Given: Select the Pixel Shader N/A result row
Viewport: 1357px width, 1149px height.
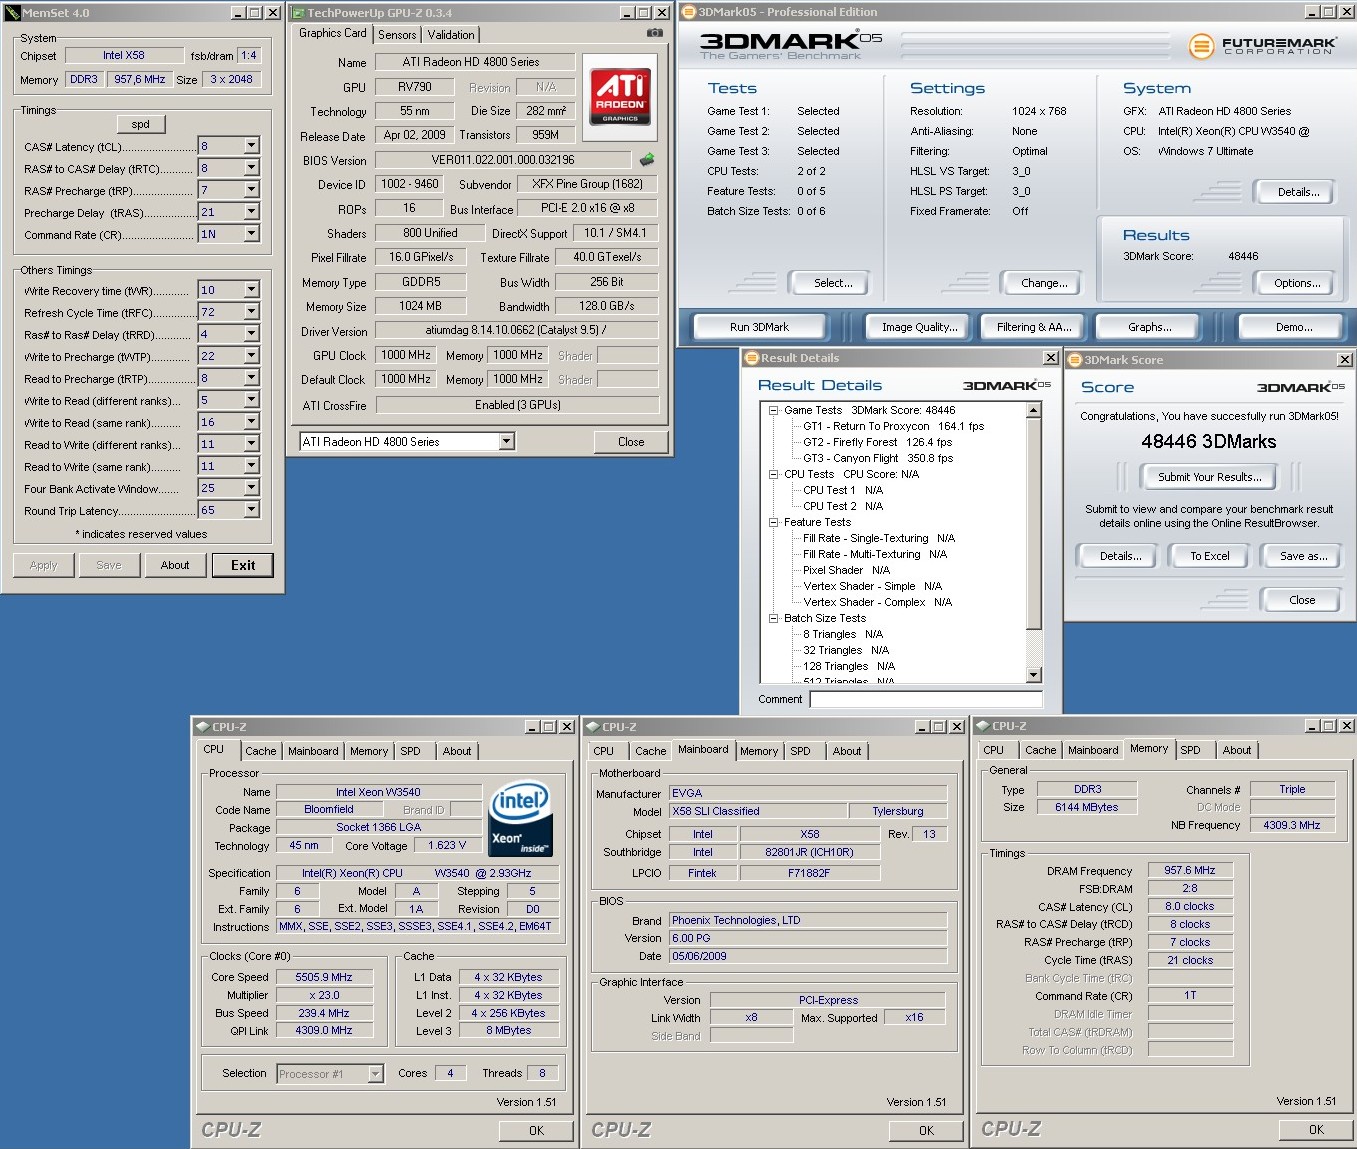Looking at the screenshot, I should [846, 570].
